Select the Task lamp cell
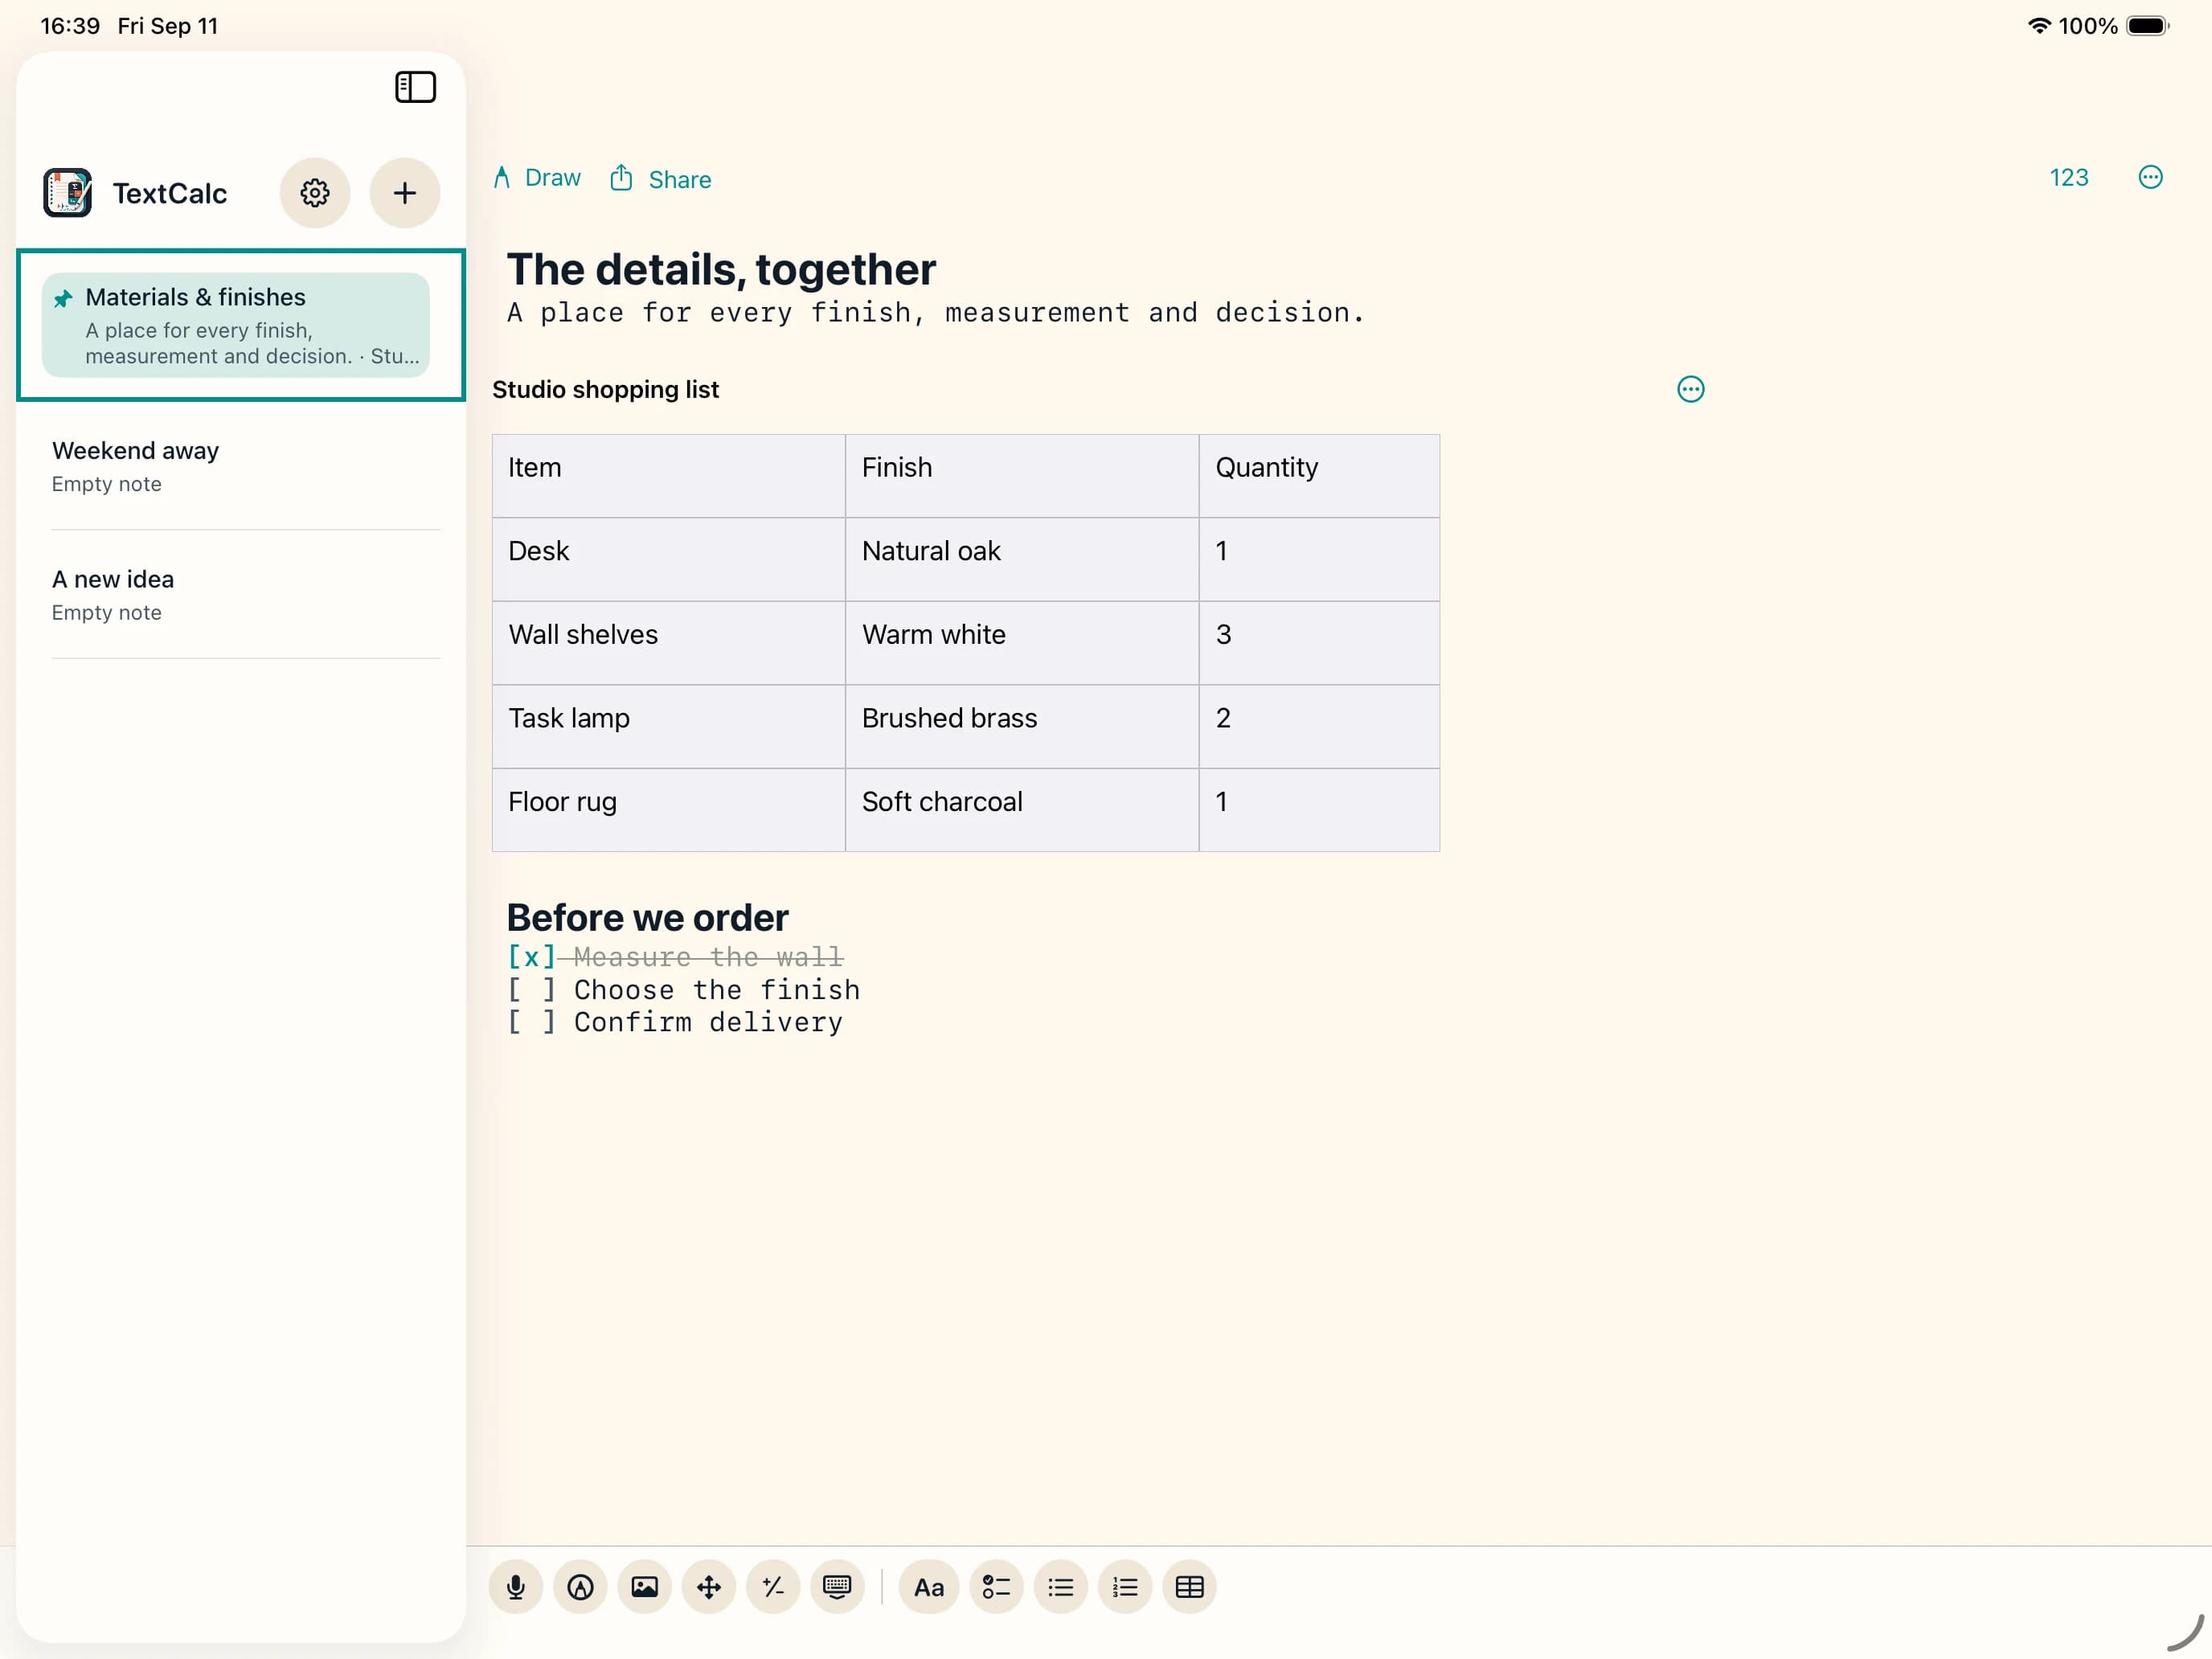 point(669,727)
